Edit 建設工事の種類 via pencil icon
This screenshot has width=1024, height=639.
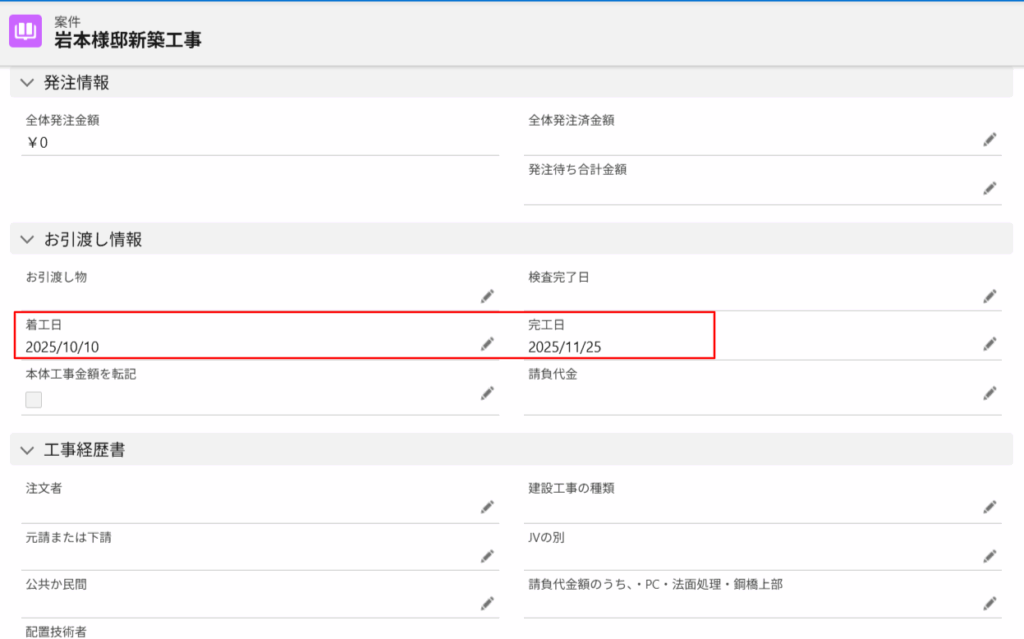tap(989, 507)
